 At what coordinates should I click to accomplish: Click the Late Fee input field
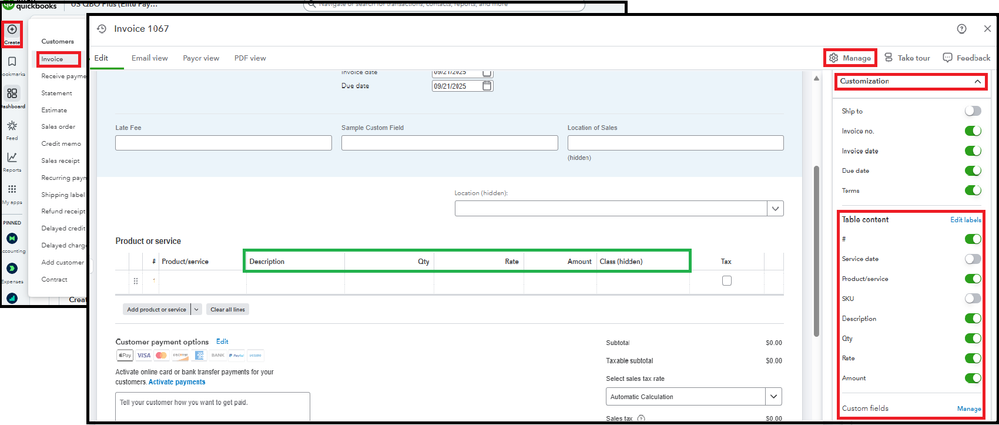click(x=224, y=143)
